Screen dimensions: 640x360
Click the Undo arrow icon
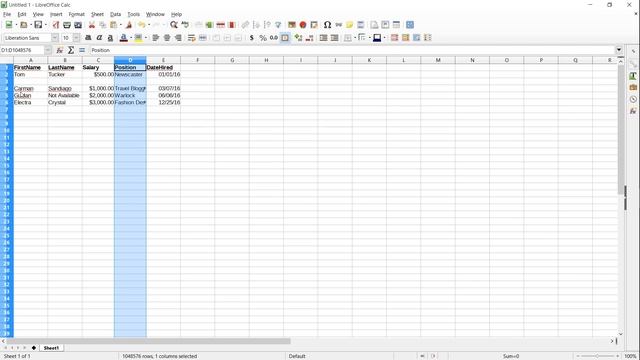click(141, 25)
